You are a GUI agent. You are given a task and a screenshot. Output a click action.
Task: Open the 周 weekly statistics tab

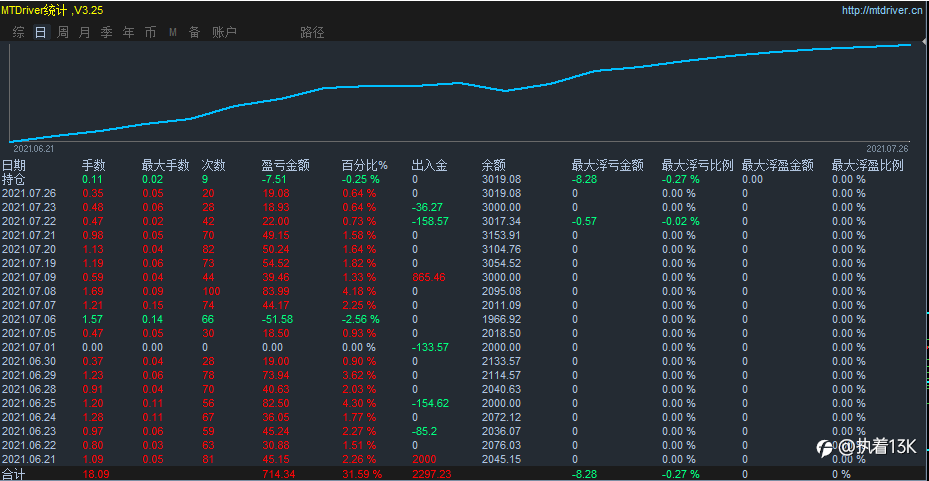pos(62,32)
